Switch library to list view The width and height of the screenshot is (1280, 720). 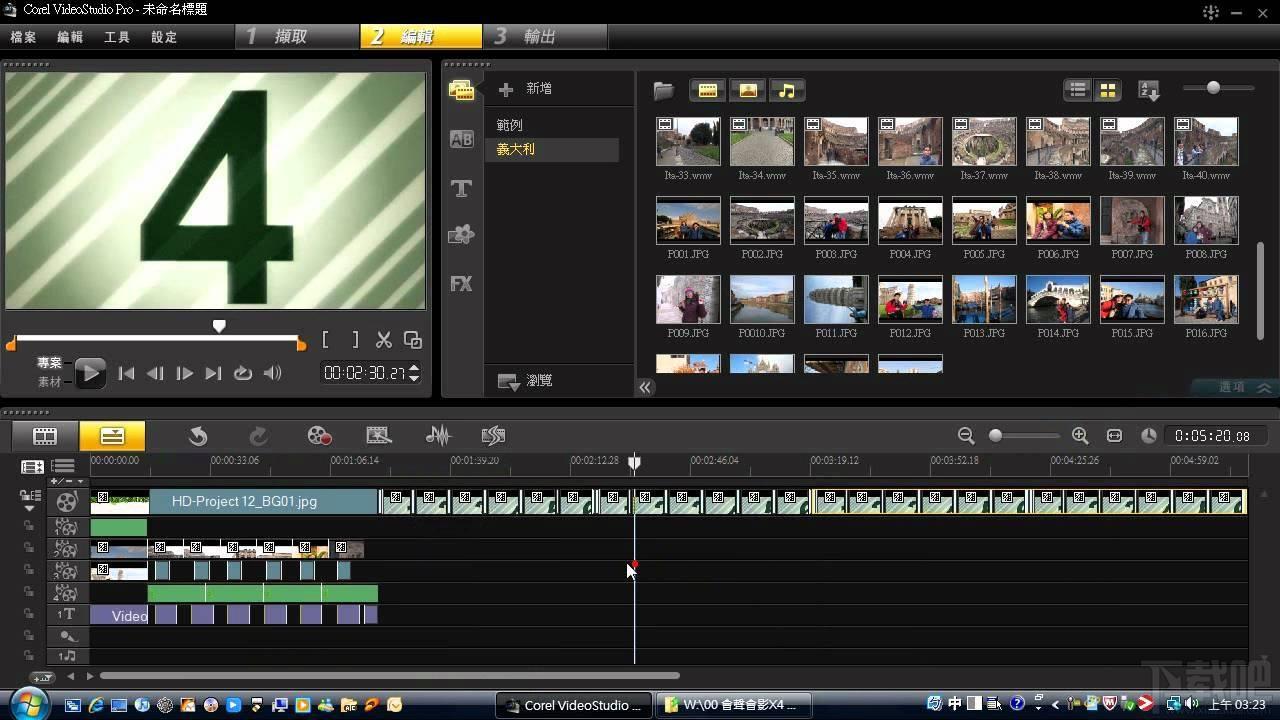click(1077, 91)
